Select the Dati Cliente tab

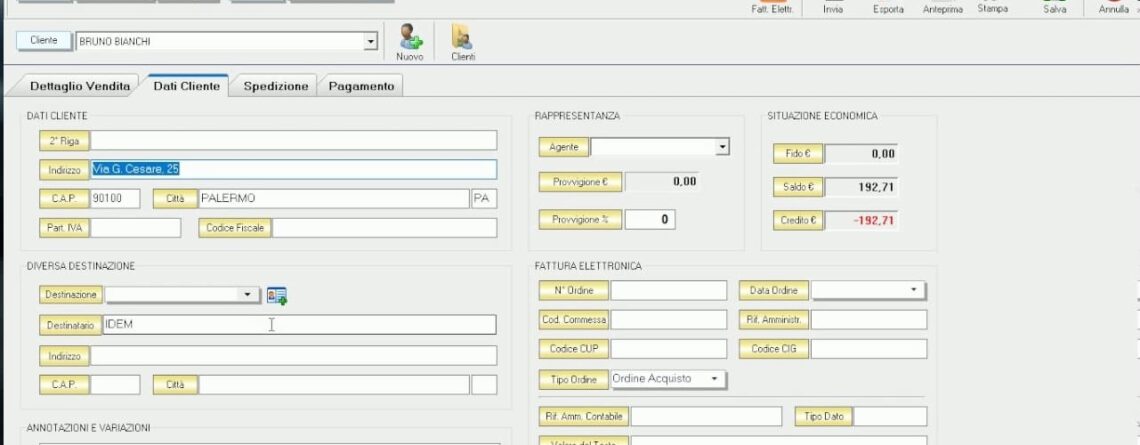click(x=187, y=86)
